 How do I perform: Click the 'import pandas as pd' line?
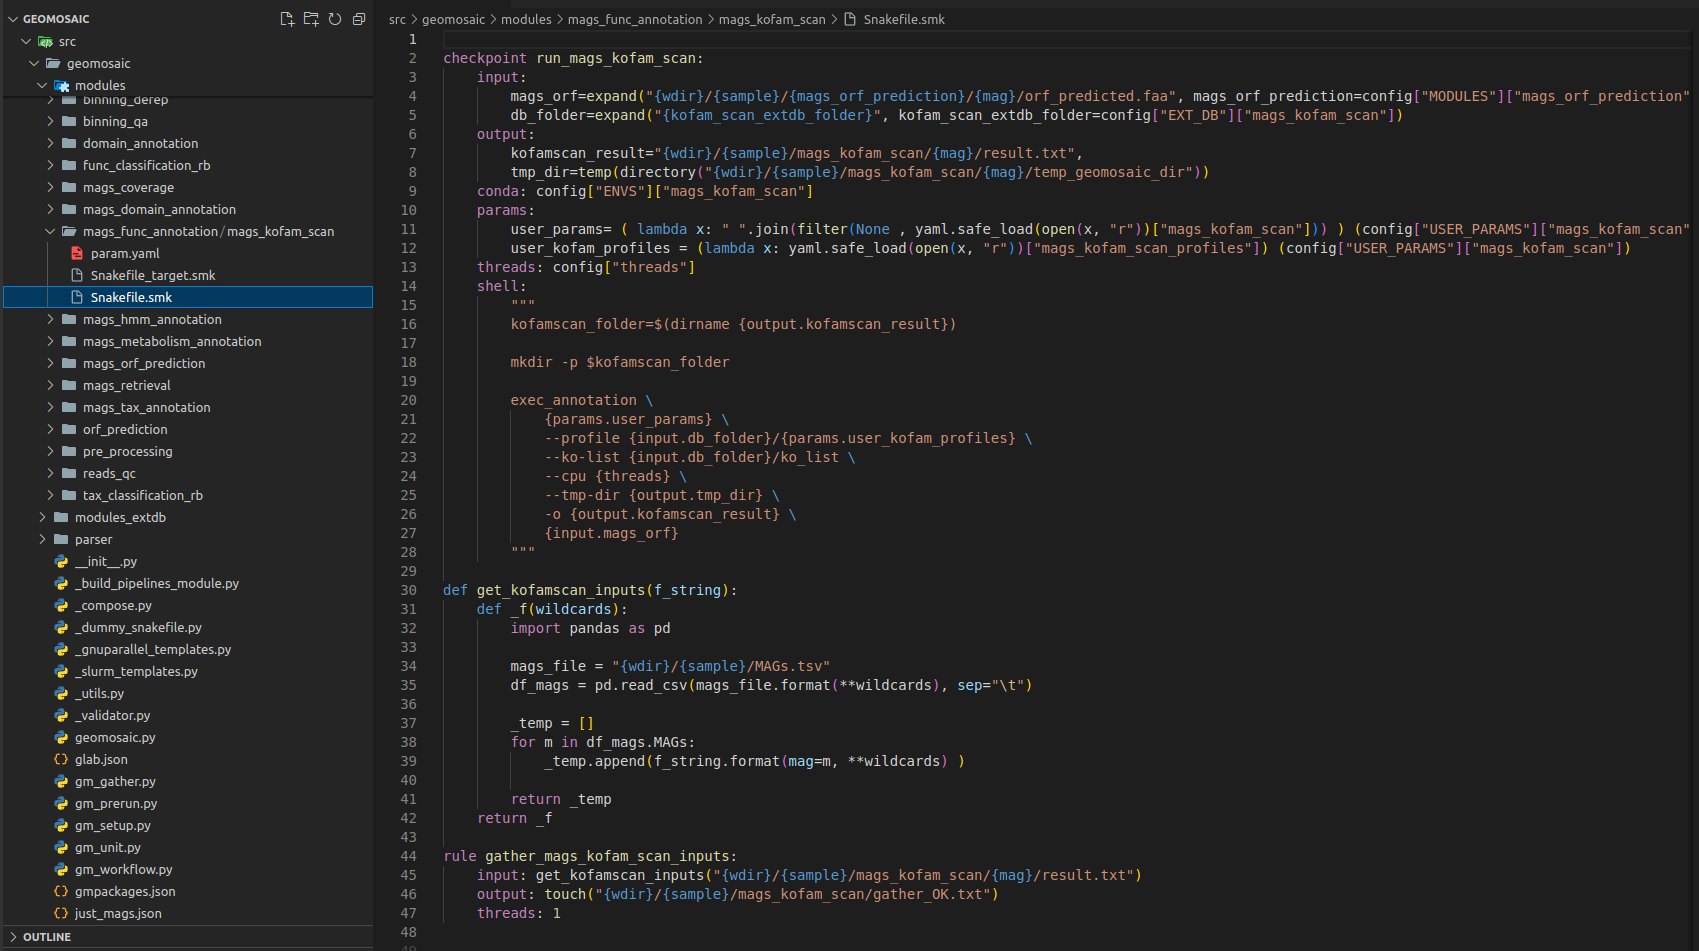(590, 628)
